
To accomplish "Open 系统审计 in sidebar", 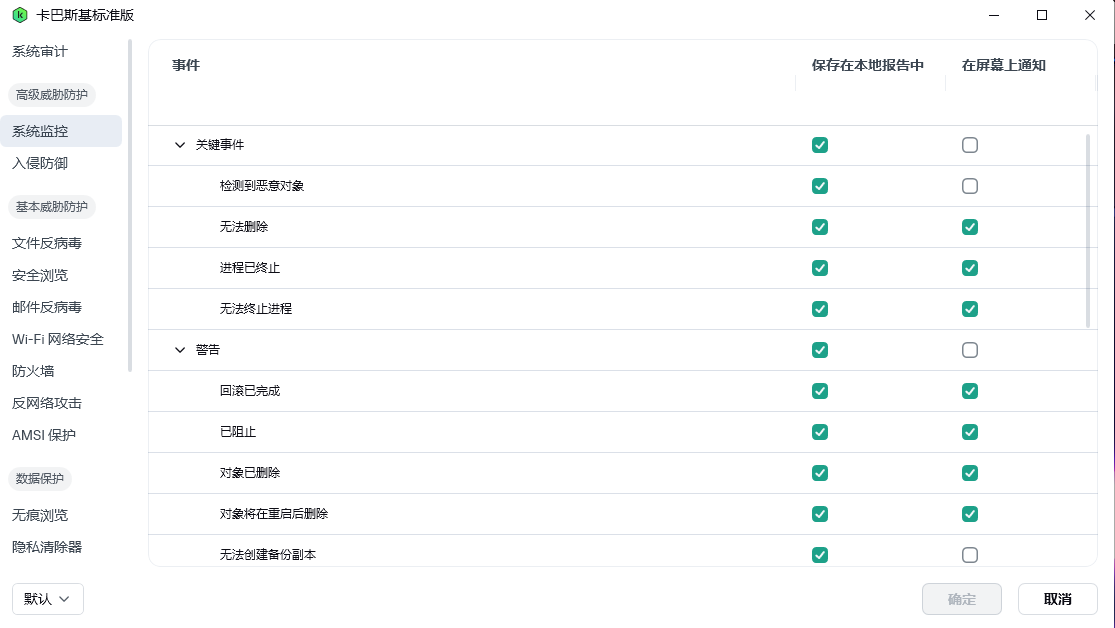I will point(40,51).
